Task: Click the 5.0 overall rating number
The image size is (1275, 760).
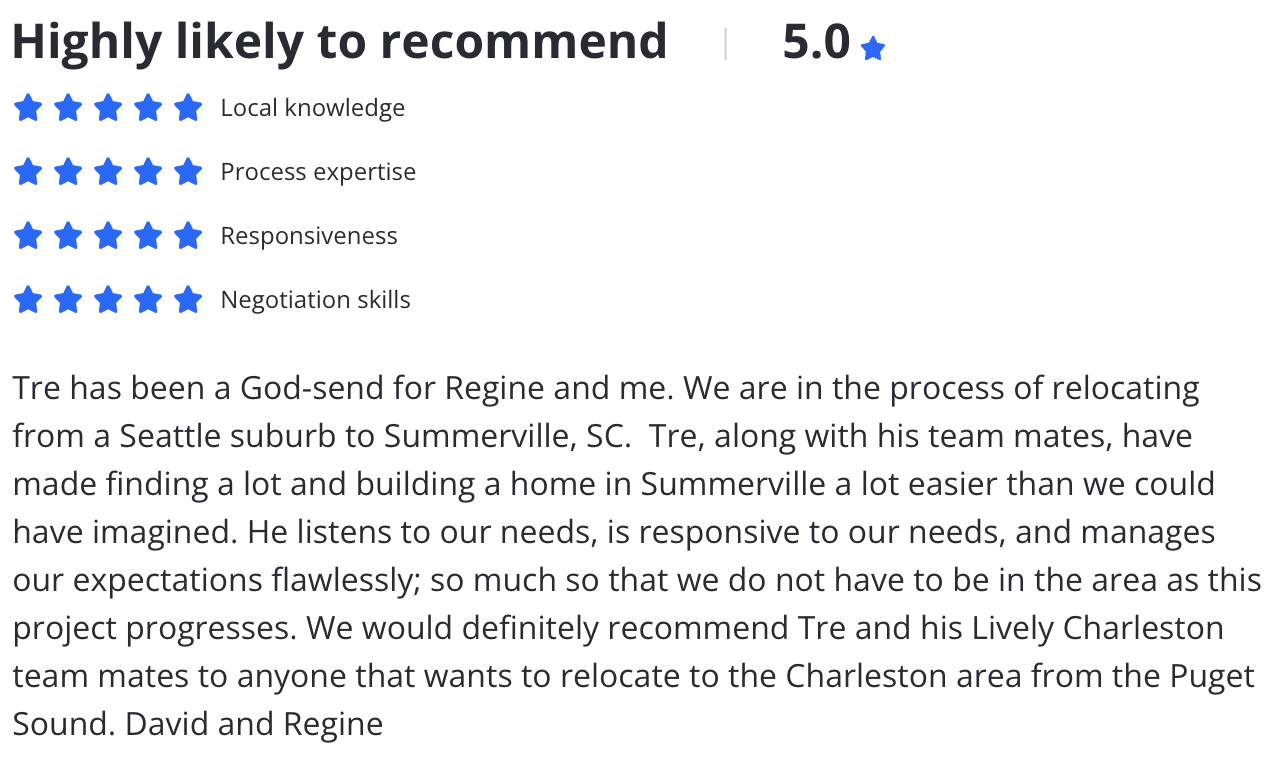Action: [x=816, y=43]
